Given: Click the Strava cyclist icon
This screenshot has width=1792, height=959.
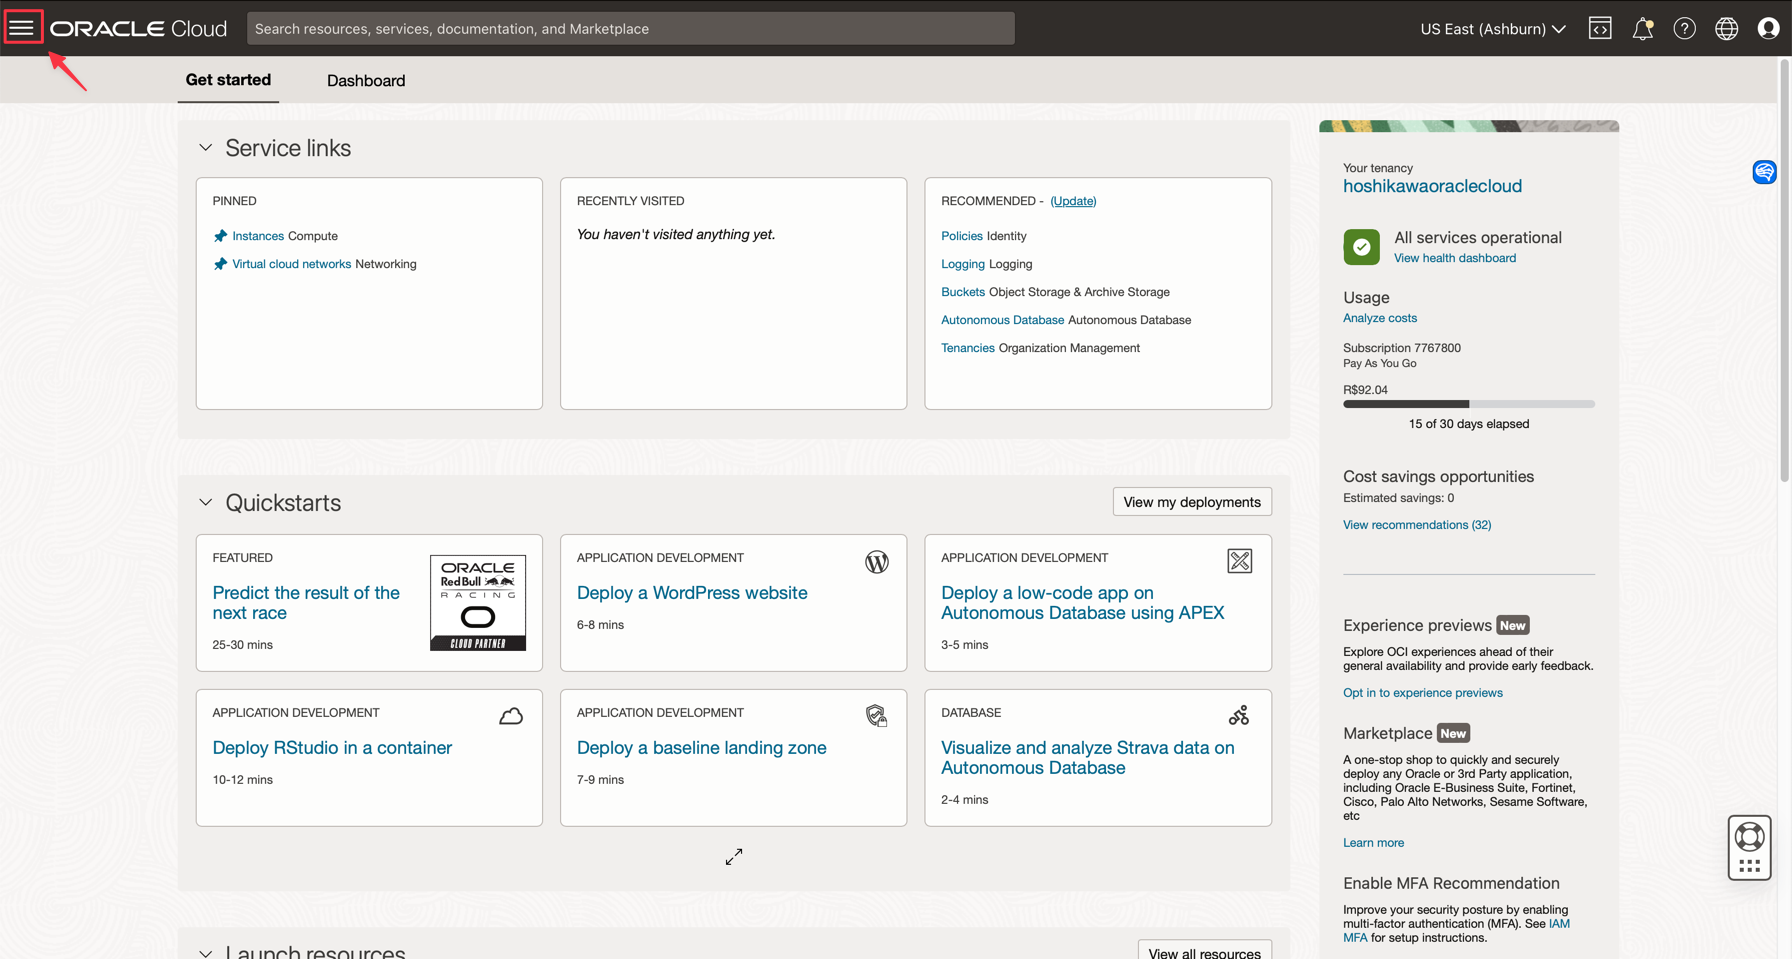Looking at the screenshot, I should [x=1239, y=715].
